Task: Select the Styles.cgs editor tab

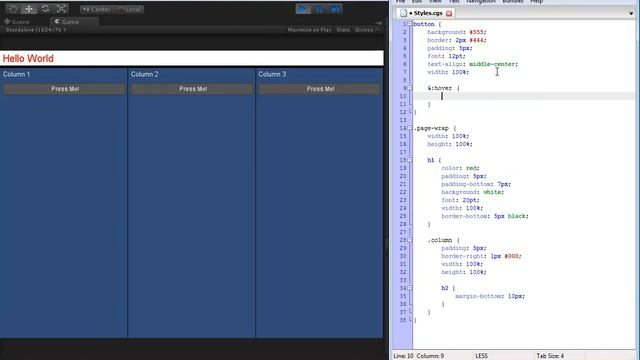Action: 426,13
